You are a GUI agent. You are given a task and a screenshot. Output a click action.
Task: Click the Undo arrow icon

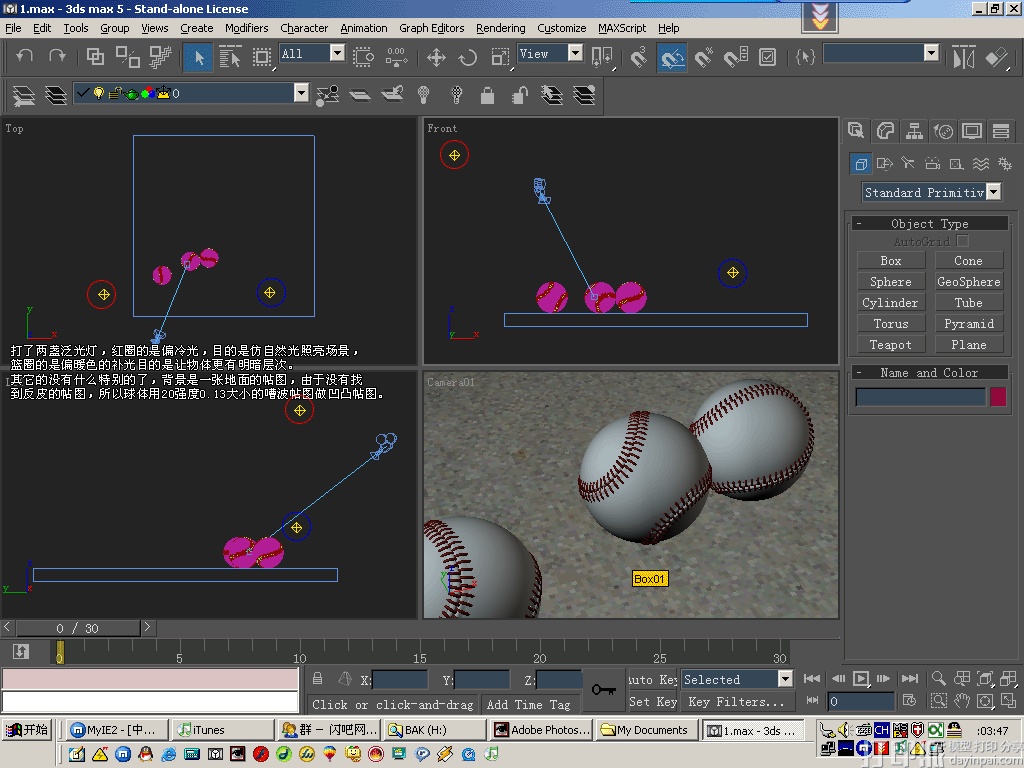(25, 56)
